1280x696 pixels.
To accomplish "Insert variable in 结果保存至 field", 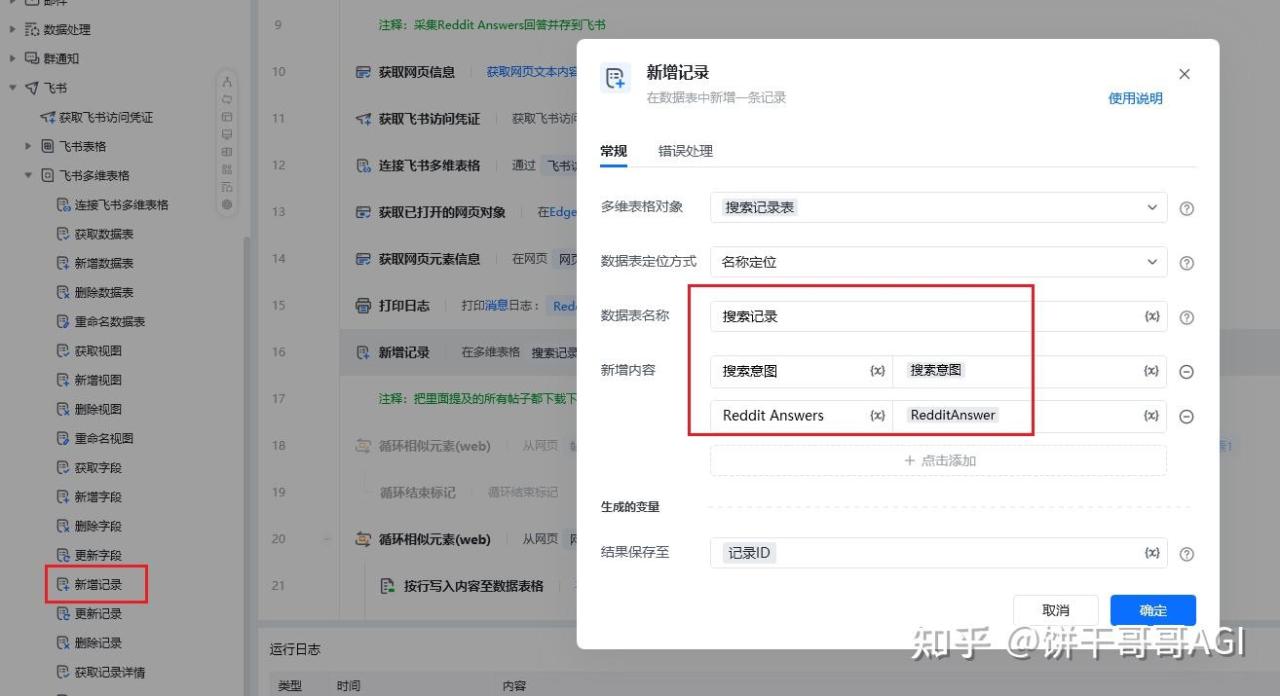I will [1152, 553].
